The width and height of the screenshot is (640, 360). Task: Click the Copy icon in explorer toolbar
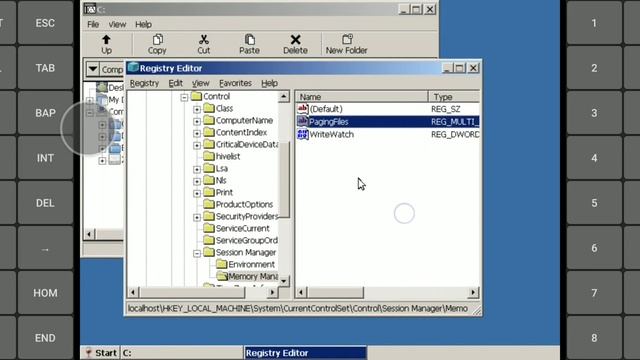(157, 40)
